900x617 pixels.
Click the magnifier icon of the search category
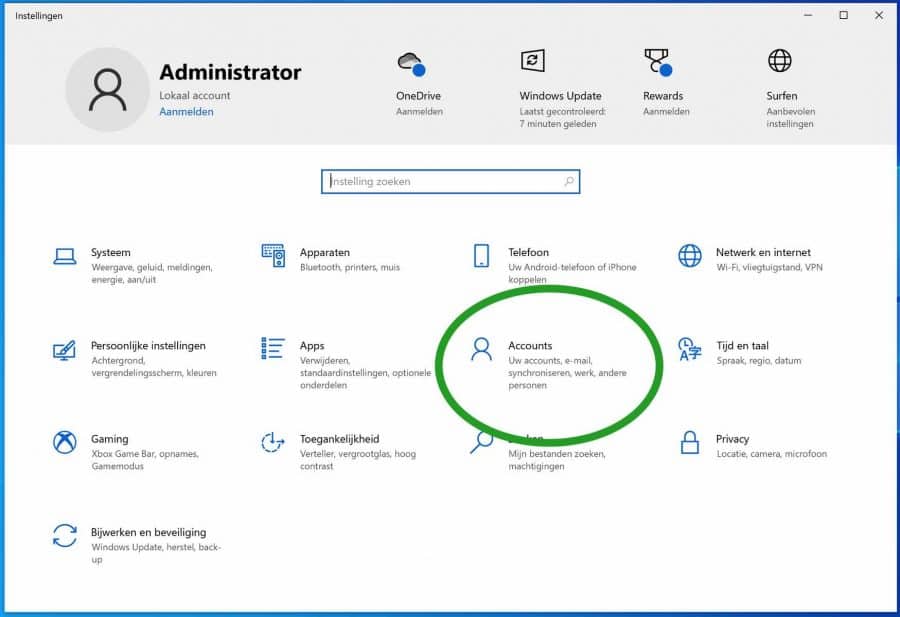481,443
